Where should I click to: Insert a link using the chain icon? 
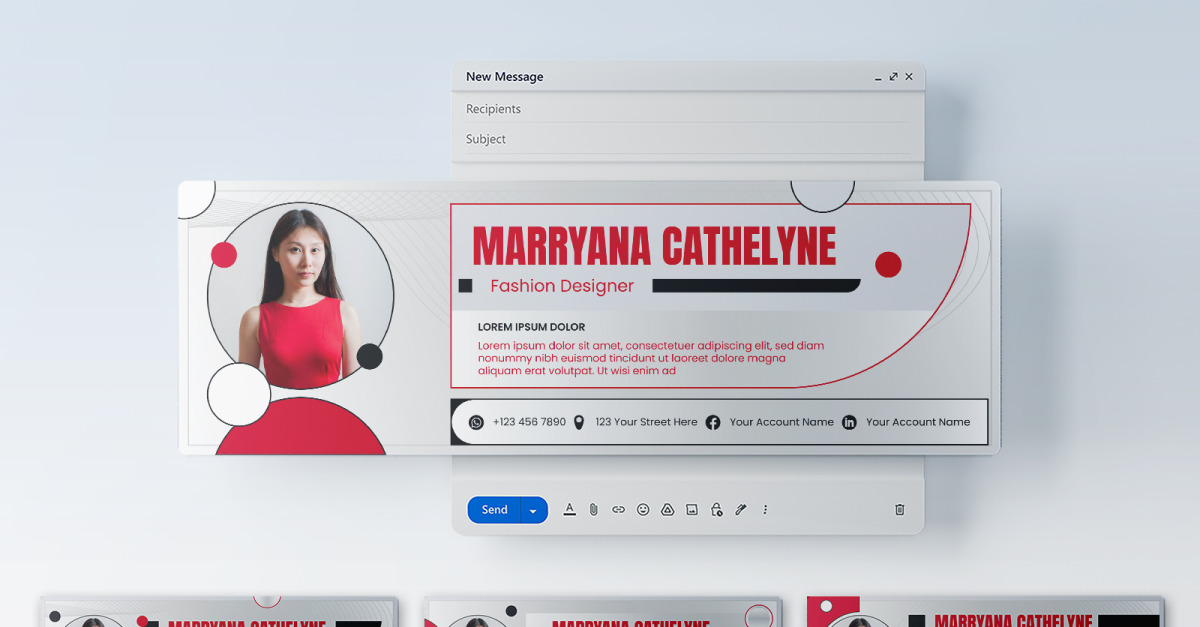(x=618, y=510)
